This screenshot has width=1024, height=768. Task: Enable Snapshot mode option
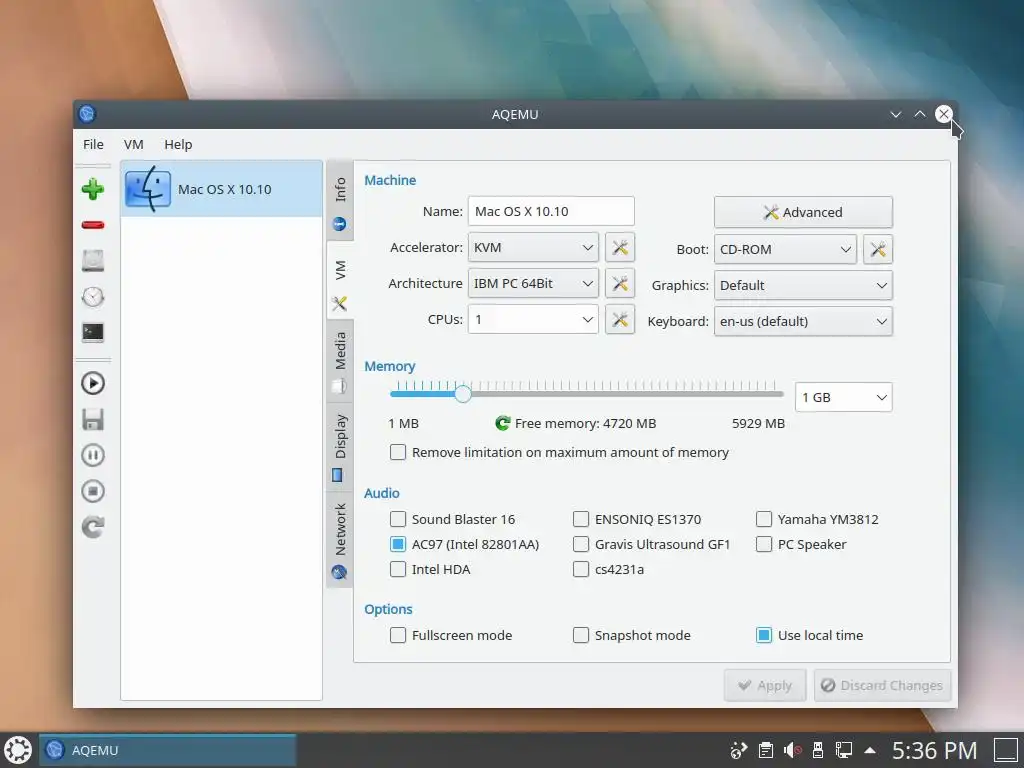(581, 635)
